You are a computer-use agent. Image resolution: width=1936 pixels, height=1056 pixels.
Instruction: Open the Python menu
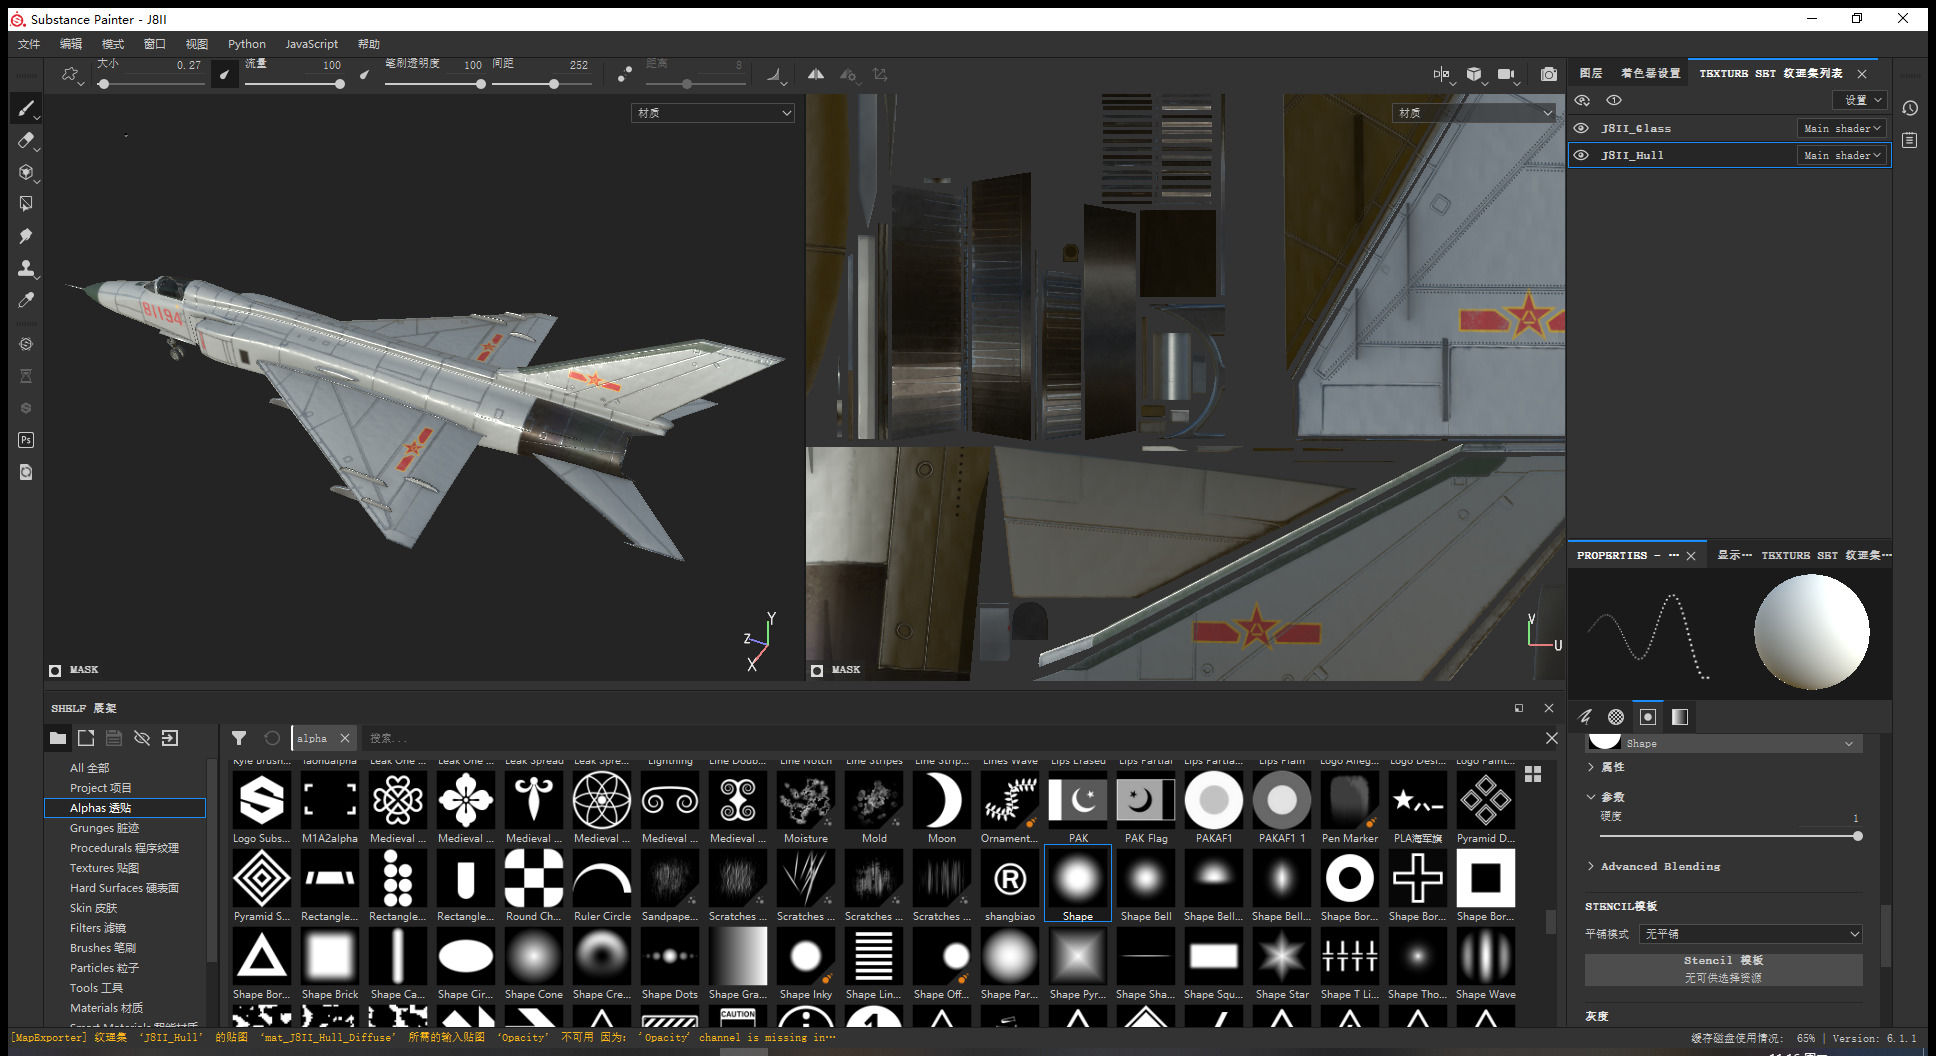click(247, 44)
